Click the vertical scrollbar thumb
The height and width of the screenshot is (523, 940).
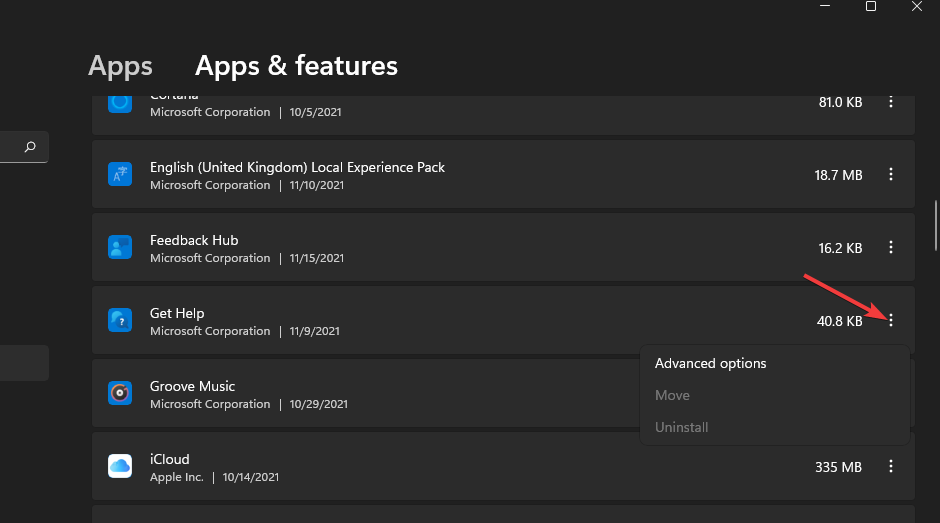tap(936, 226)
